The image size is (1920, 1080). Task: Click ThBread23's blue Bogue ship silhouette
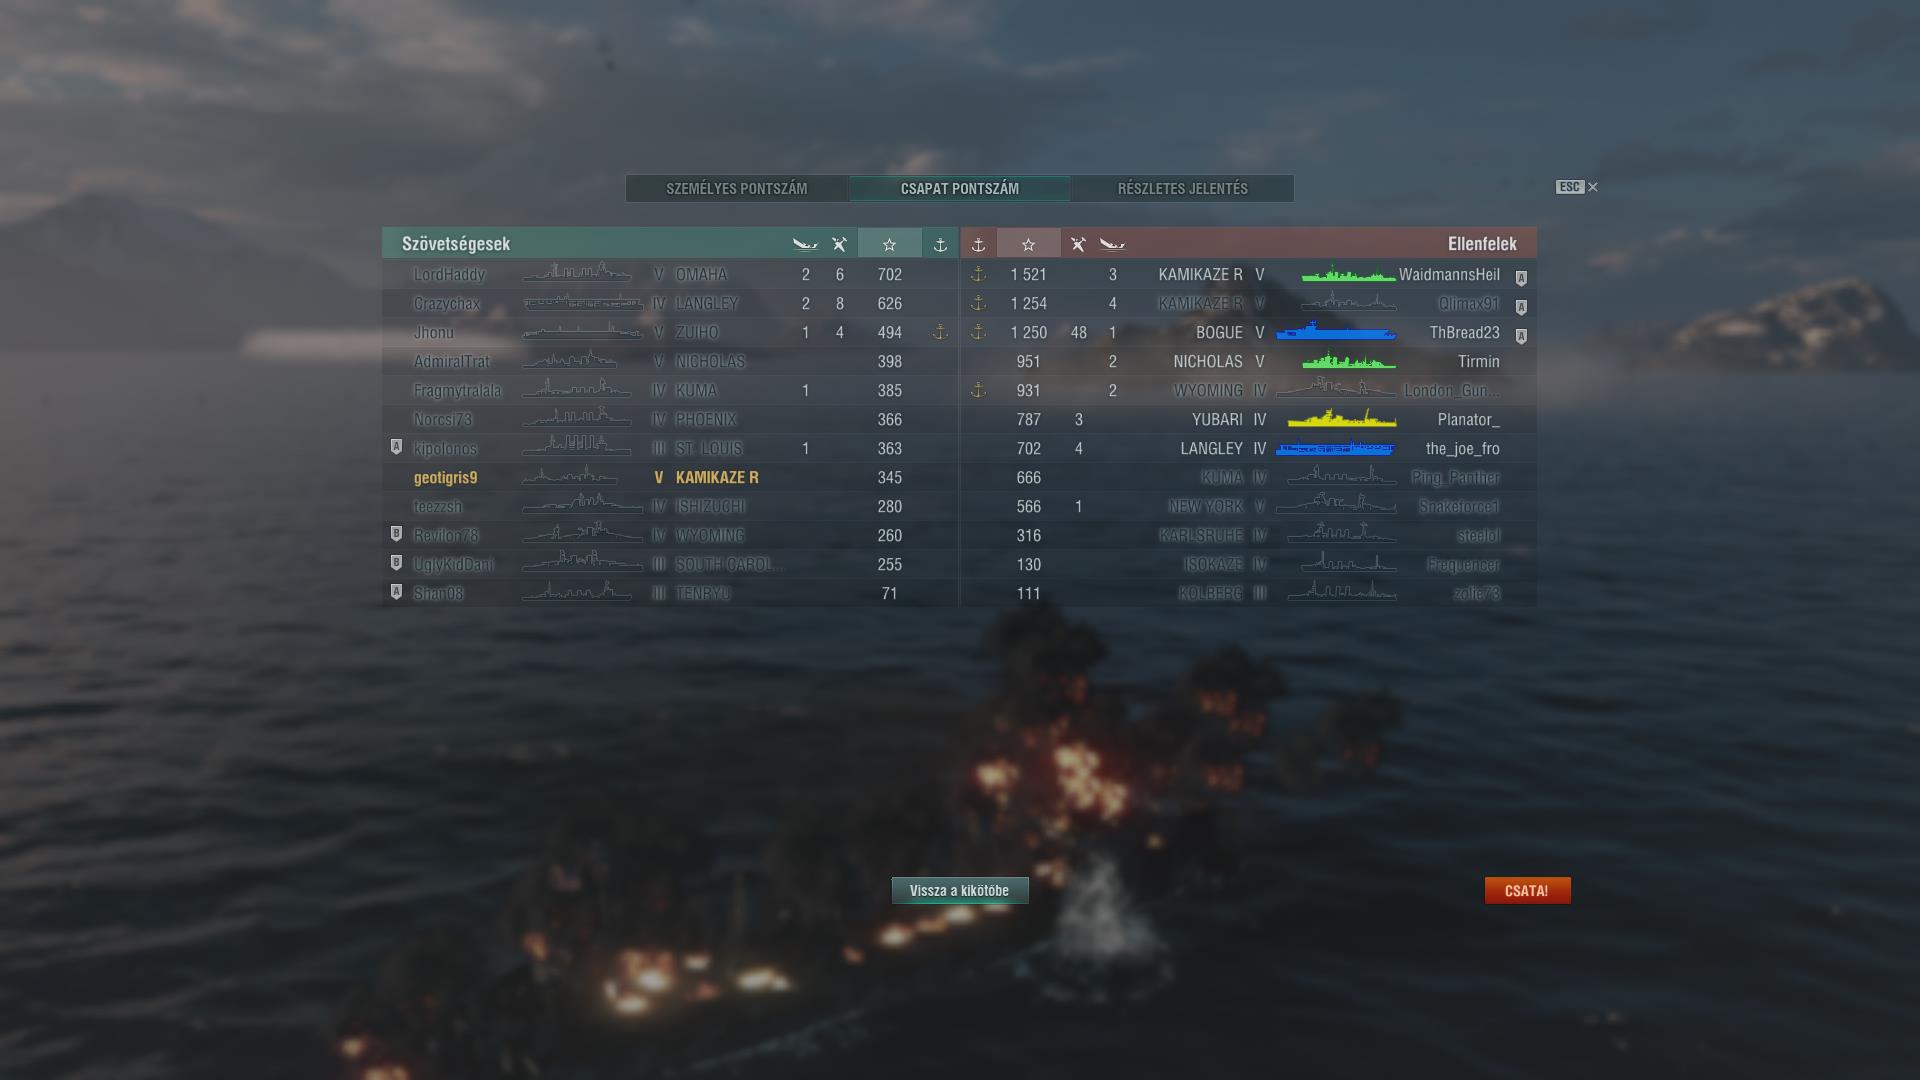1336,331
